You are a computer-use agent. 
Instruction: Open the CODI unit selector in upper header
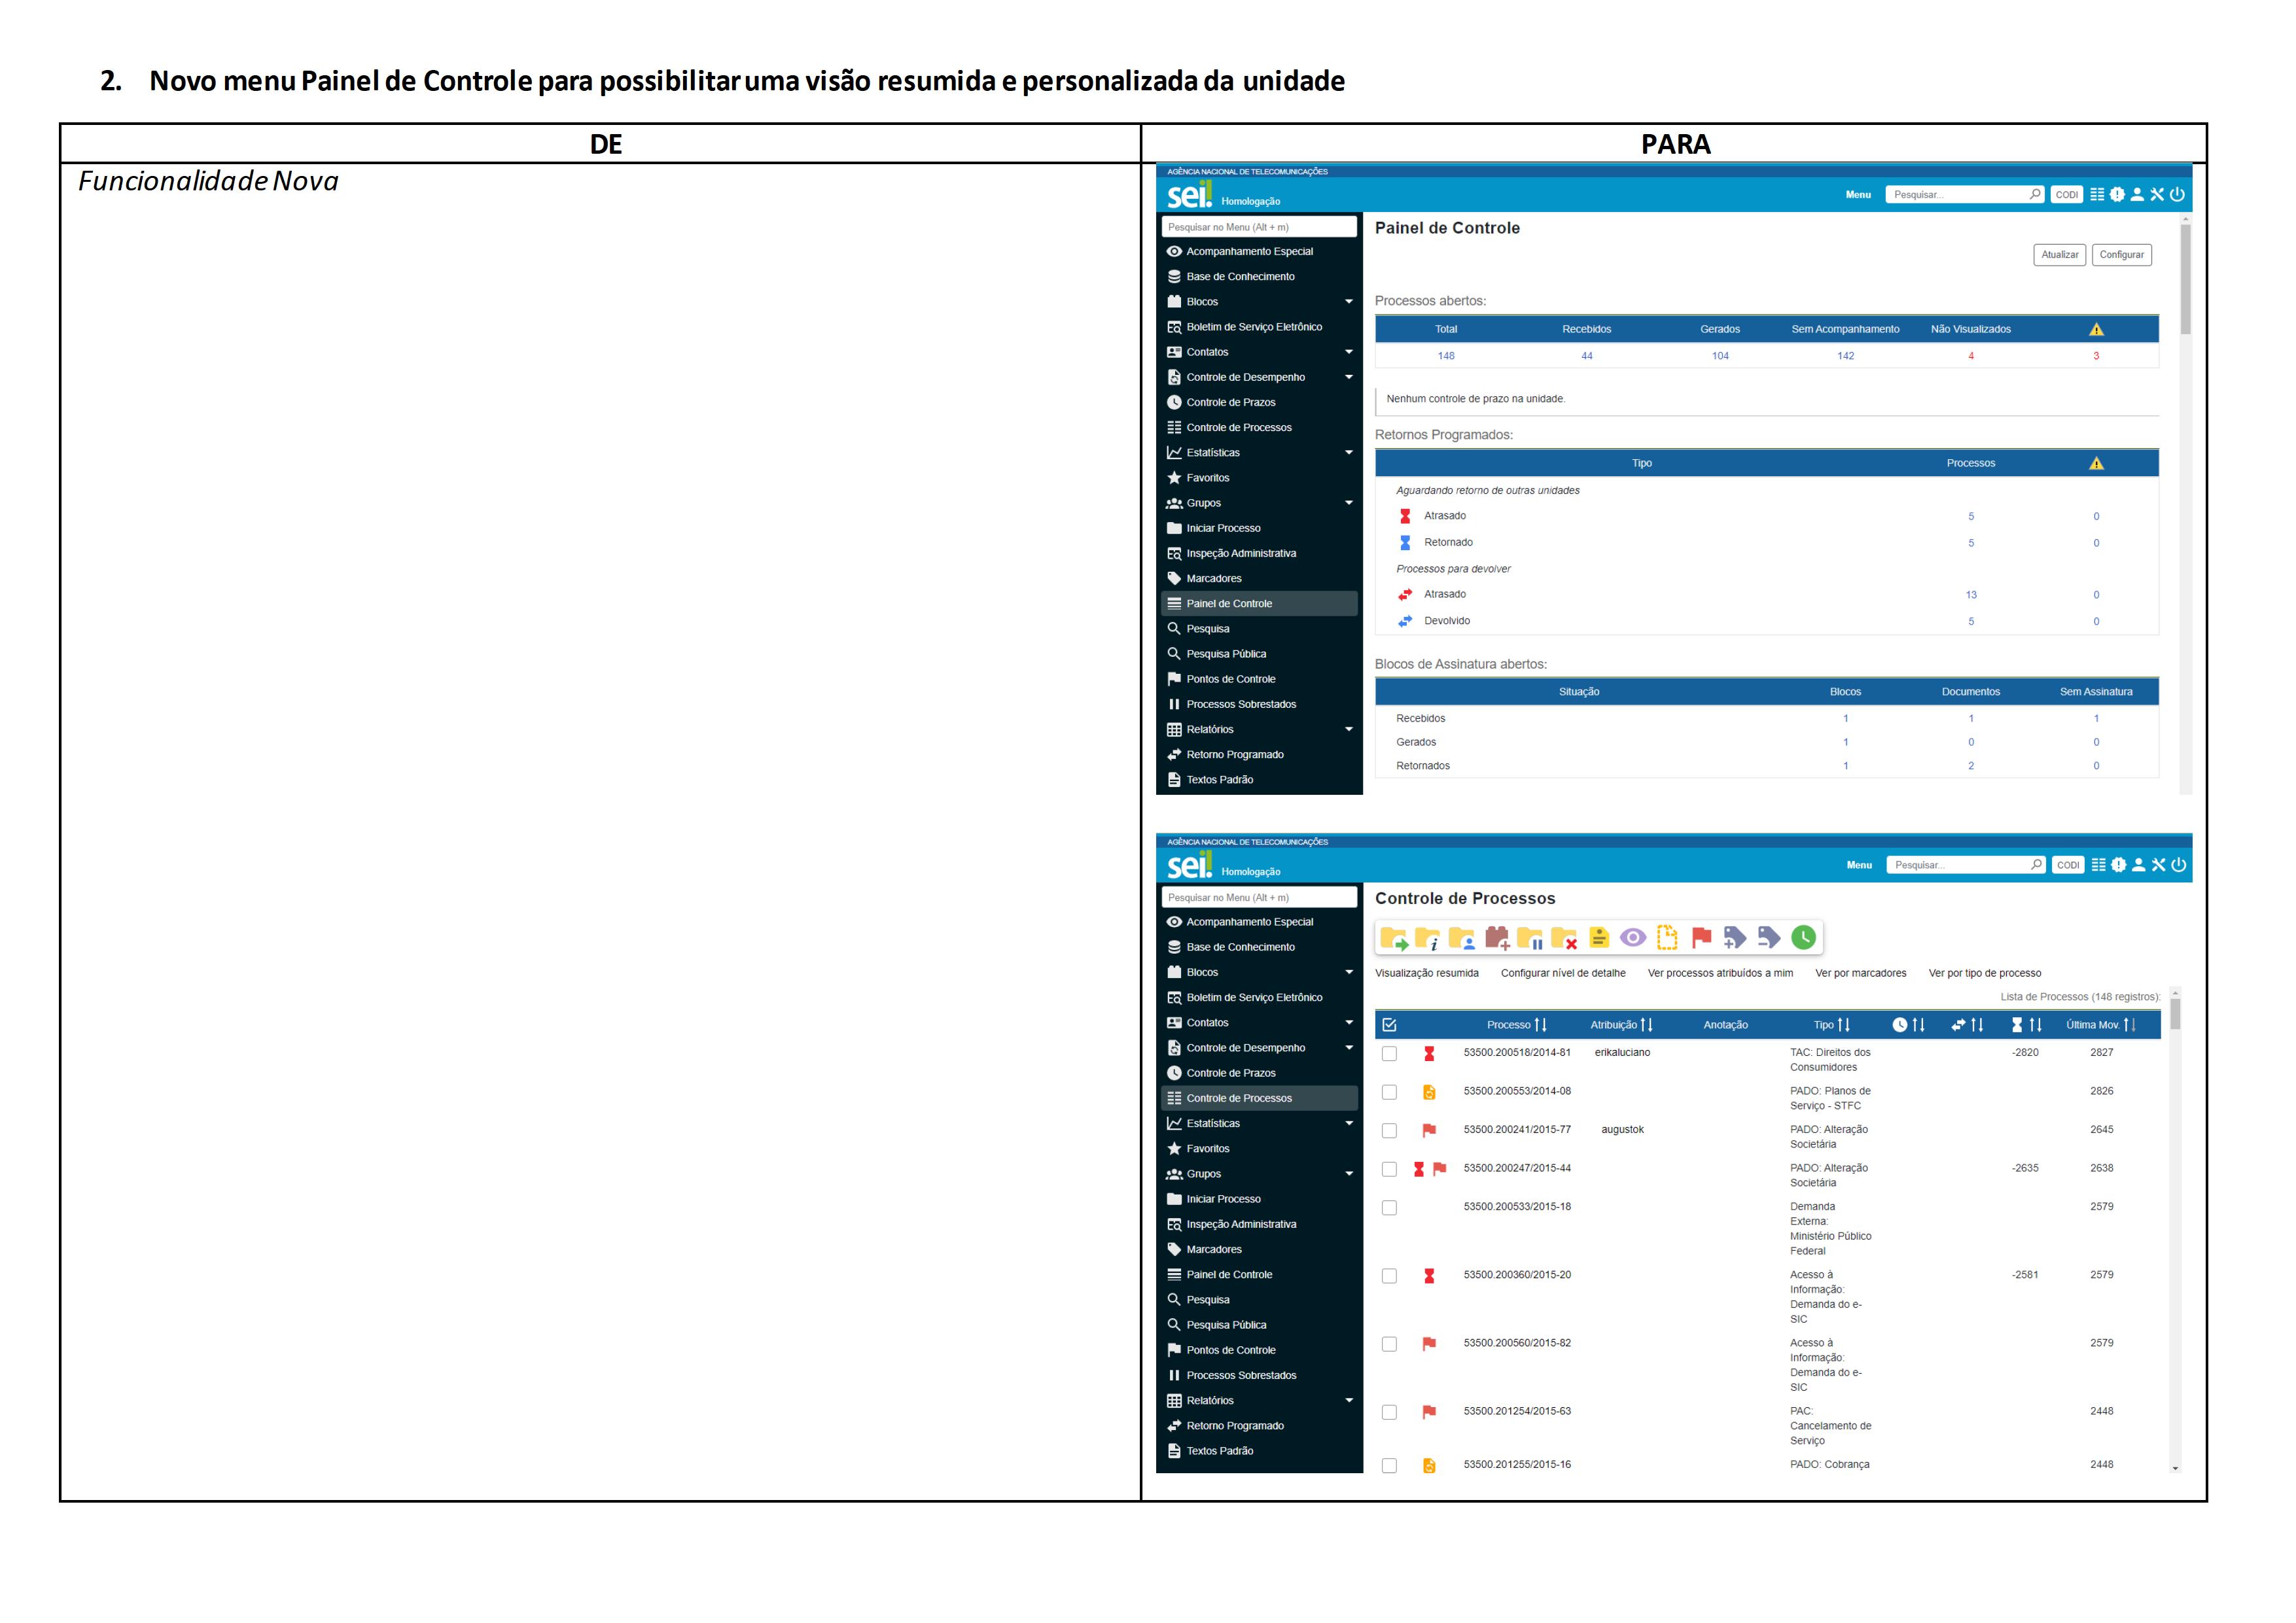point(2066,194)
